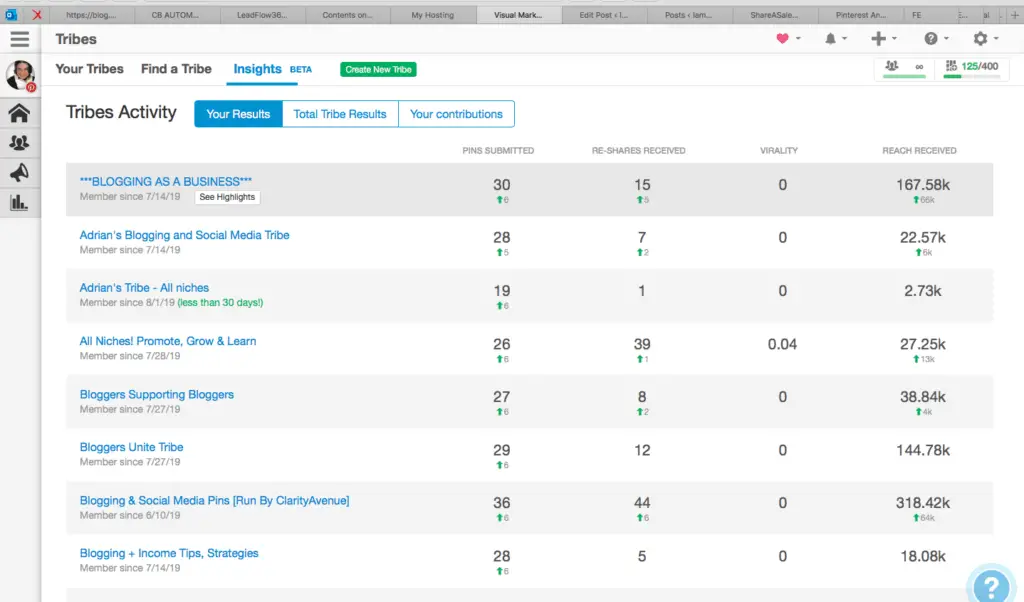
Task: Switch to the LeadFlow36... browser tab
Action: 262,15
